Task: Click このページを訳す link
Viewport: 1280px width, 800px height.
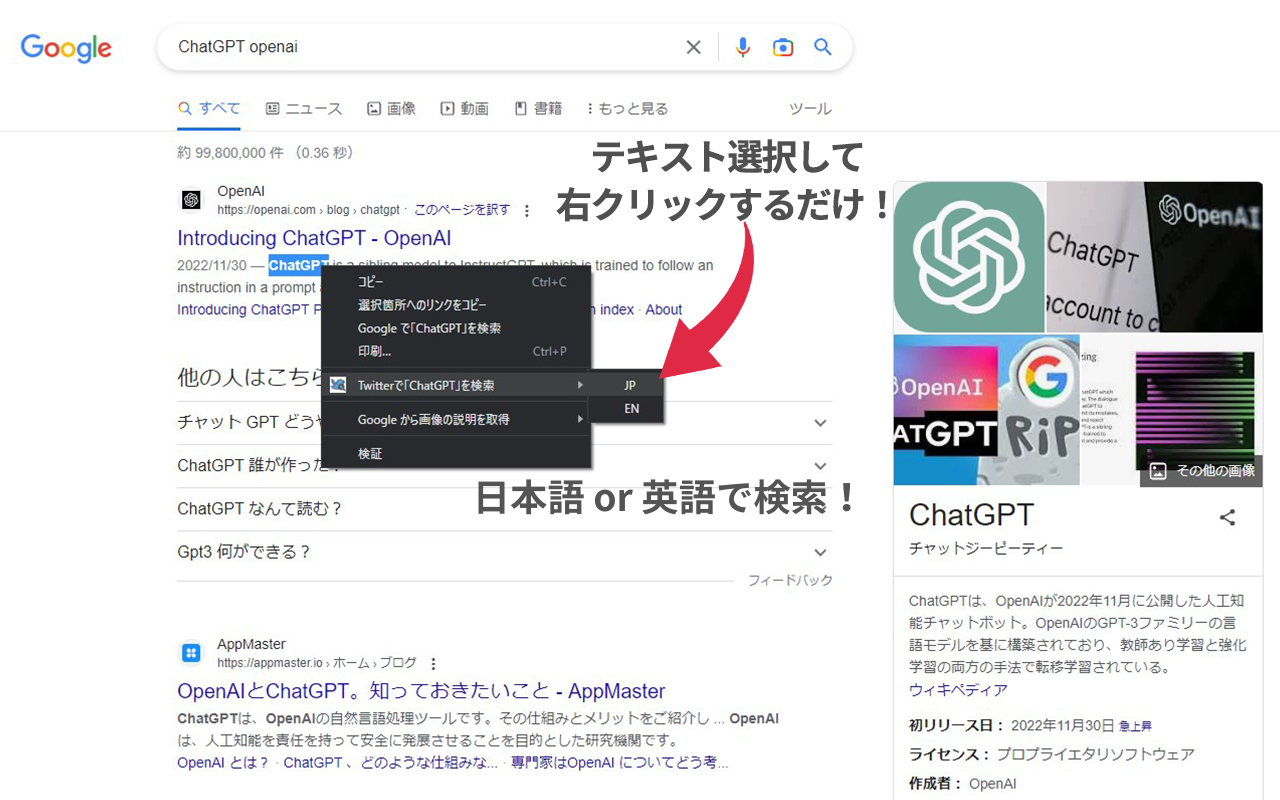Action: [x=462, y=210]
